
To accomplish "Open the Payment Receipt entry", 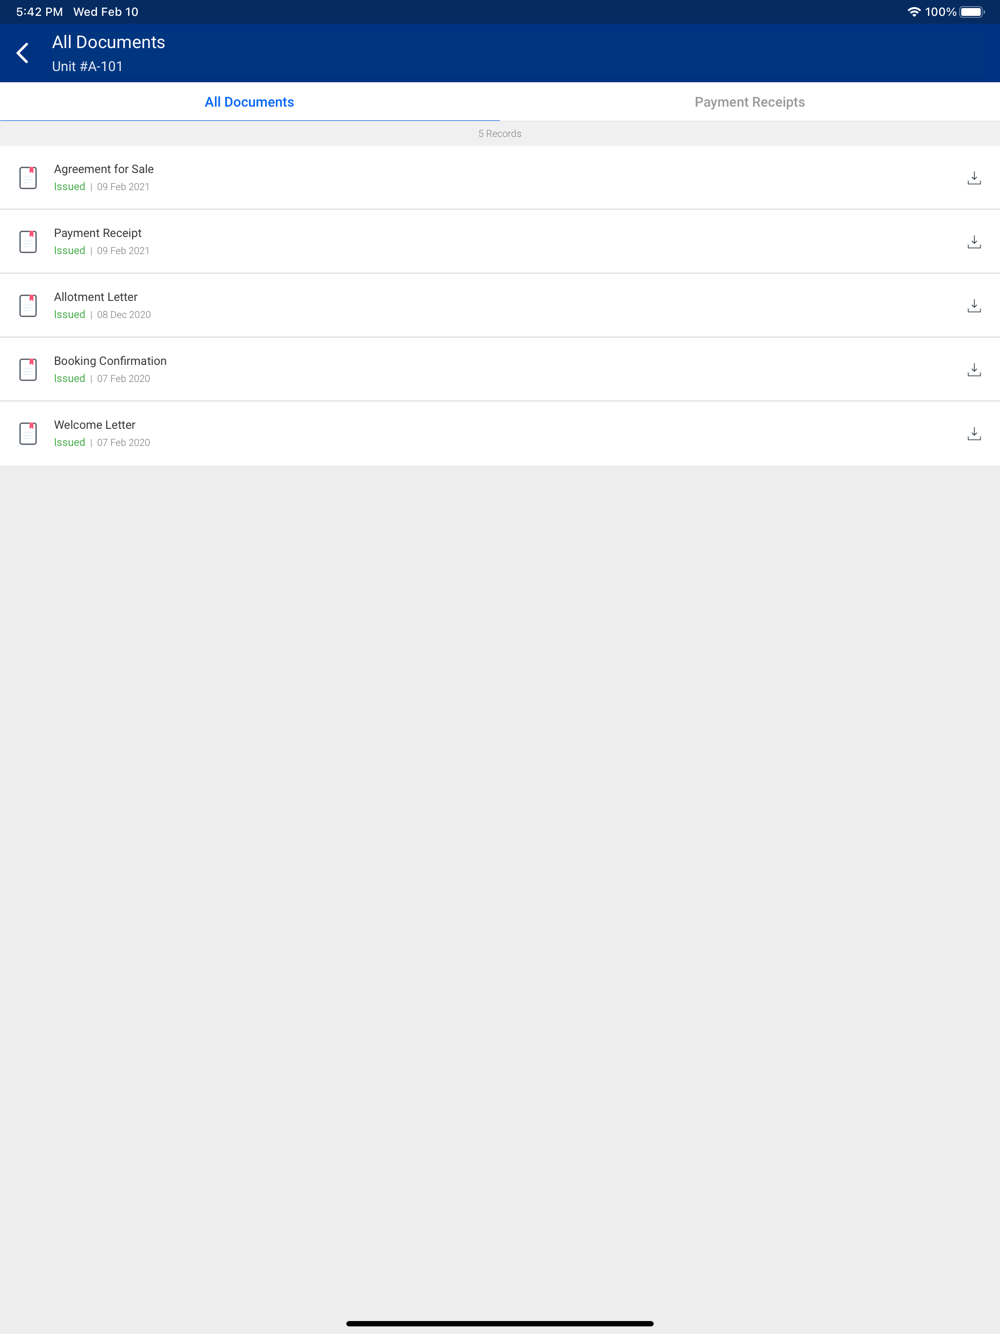I will pos(500,242).
